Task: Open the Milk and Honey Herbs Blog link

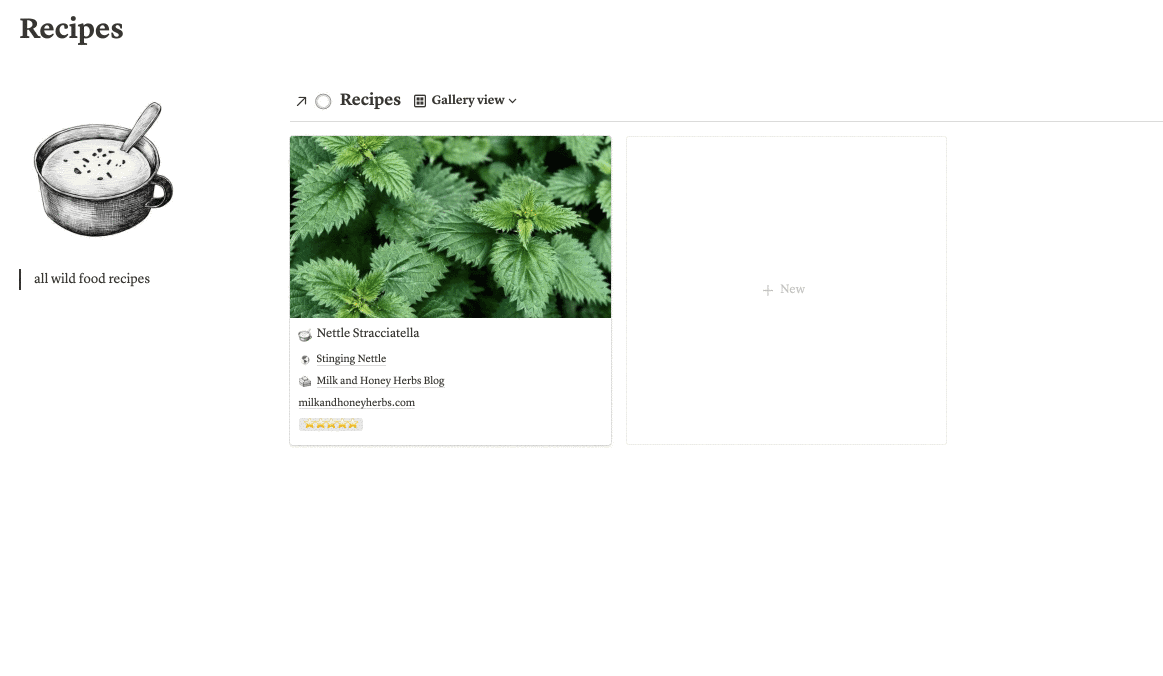Action: pyautogui.click(x=380, y=381)
